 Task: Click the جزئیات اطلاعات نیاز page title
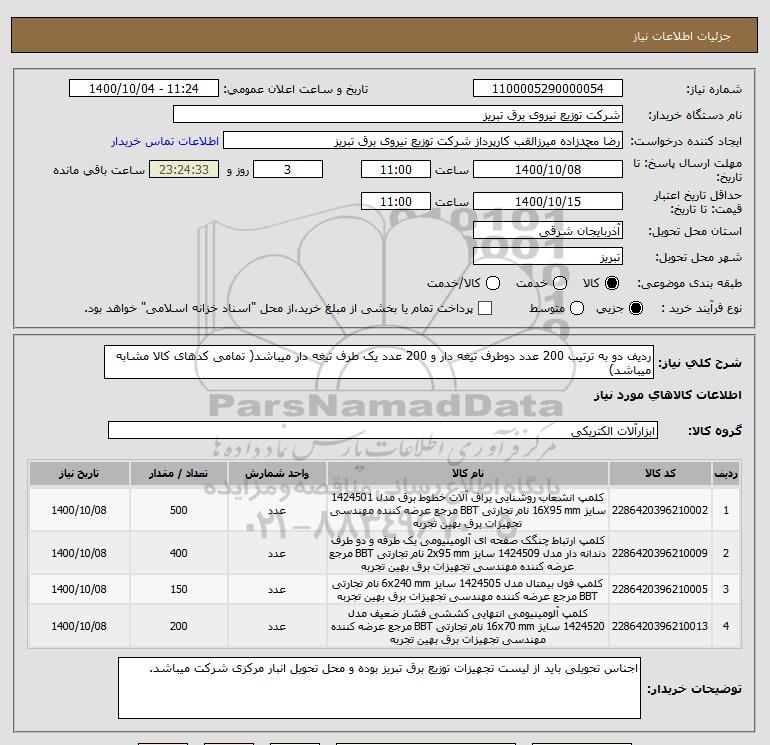682,36
